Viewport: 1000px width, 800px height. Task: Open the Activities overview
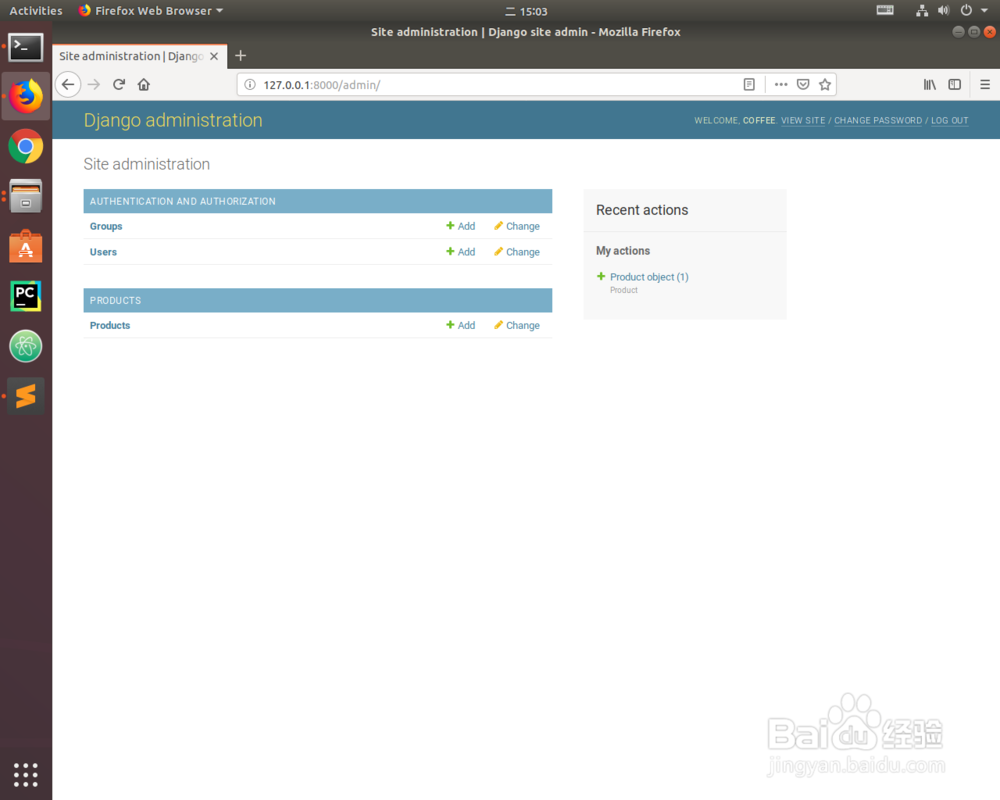36,11
